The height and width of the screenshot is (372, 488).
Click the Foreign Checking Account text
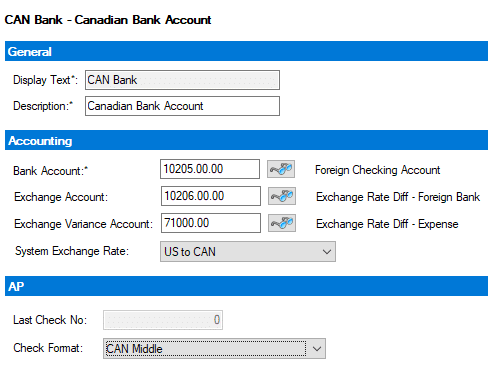click(x=378, y=170)
